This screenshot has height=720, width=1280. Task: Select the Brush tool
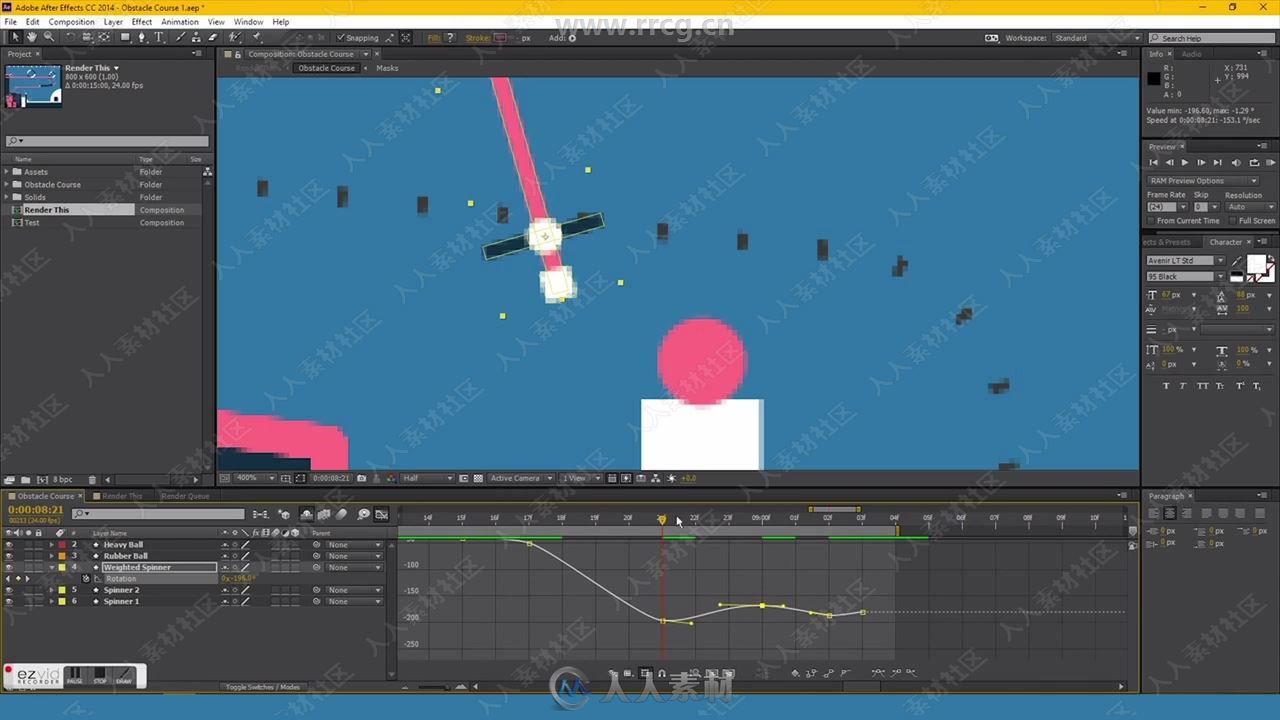pyautogui.click(x=180, y=37)
